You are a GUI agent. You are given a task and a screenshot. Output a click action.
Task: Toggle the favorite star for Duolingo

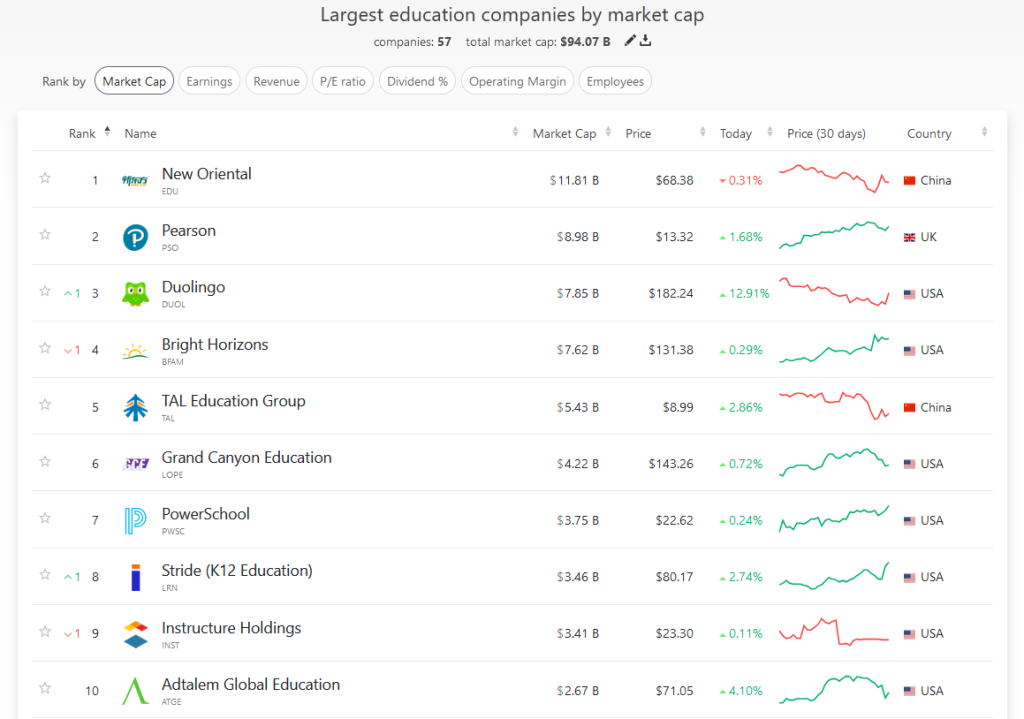pos(45,291)
